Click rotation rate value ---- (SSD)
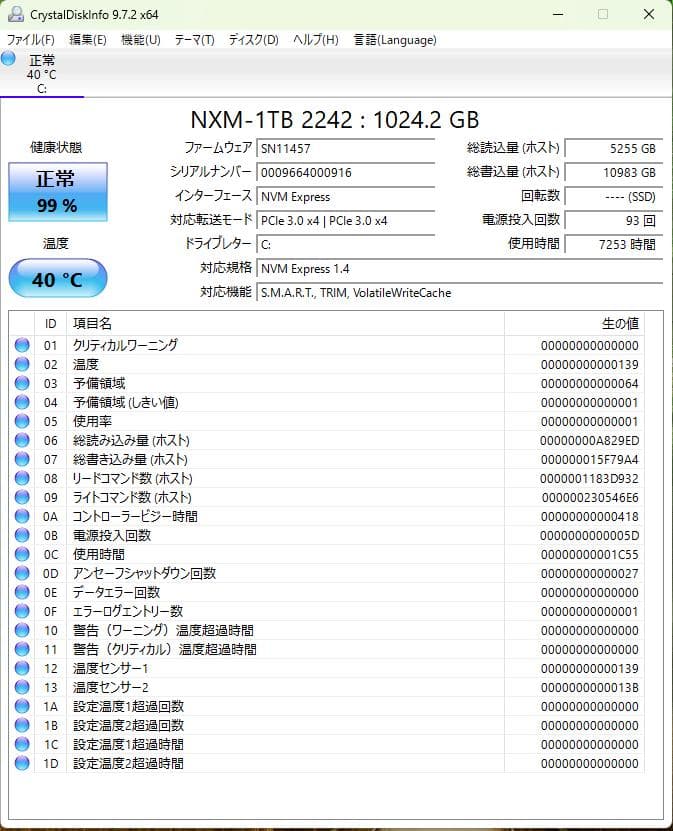This screenshot has height=831, width=673. pos(614,197)
